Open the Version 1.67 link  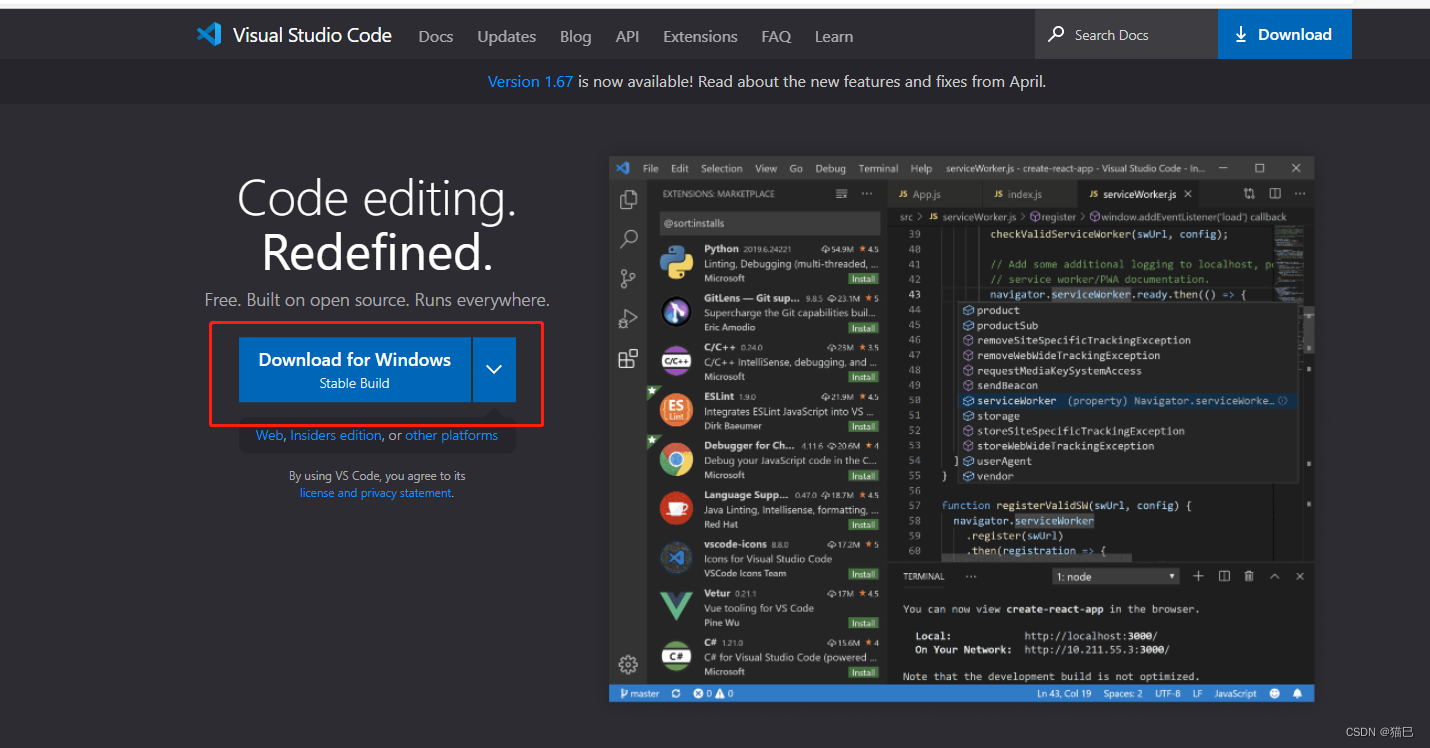(530, 82)
